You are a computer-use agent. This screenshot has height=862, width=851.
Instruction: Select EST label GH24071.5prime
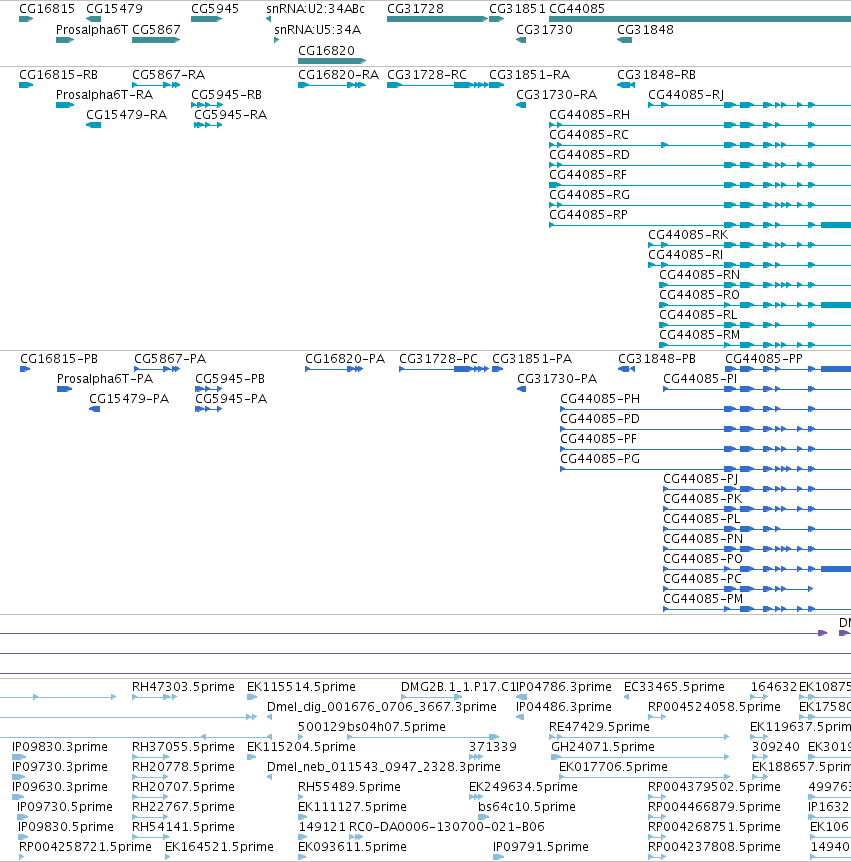coord(603,747)
